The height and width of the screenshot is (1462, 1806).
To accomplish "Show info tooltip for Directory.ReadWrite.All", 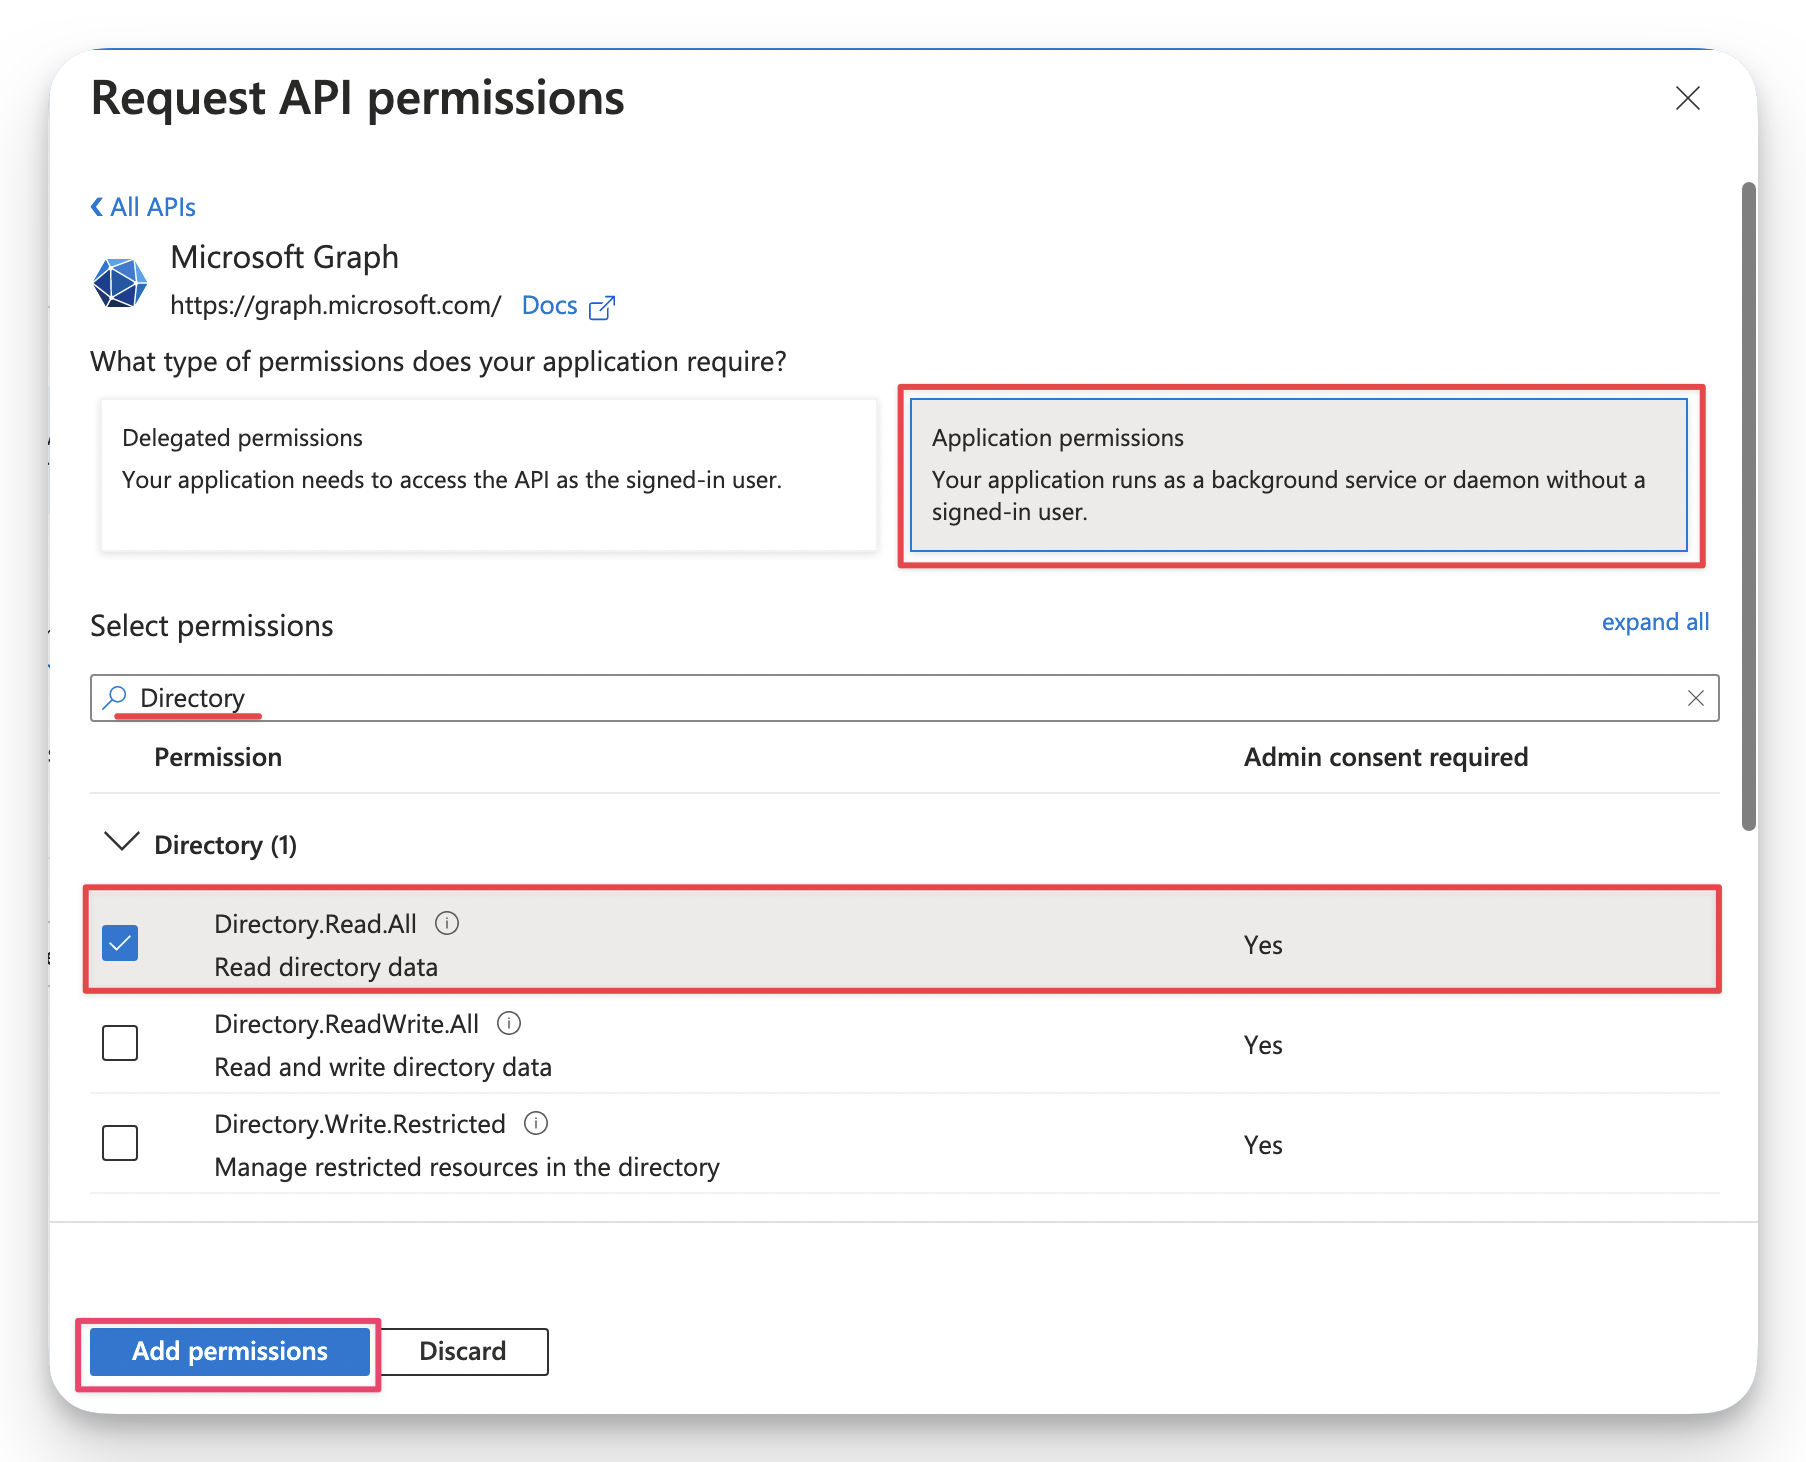I will pos(509,1023).
